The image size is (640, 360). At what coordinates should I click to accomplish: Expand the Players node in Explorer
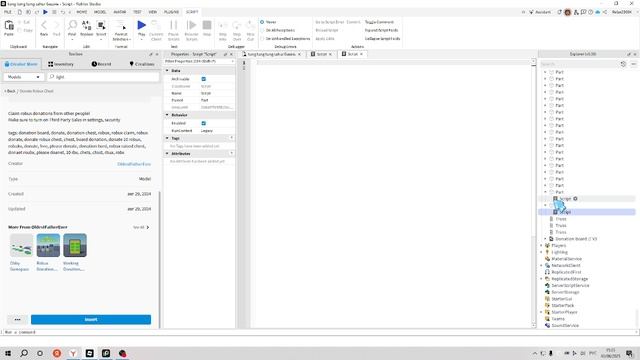[542, 245]
